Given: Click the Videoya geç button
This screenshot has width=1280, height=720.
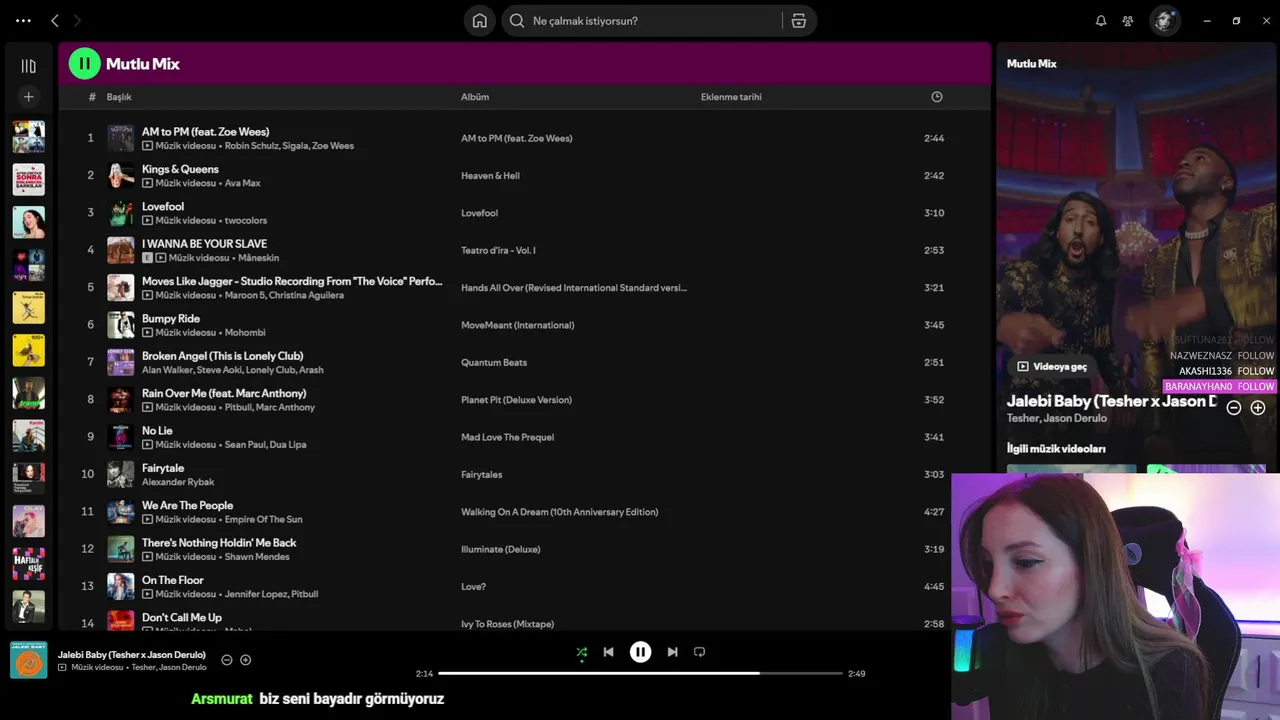Looking at the screenshot, I should click(x=1052, y=367).
